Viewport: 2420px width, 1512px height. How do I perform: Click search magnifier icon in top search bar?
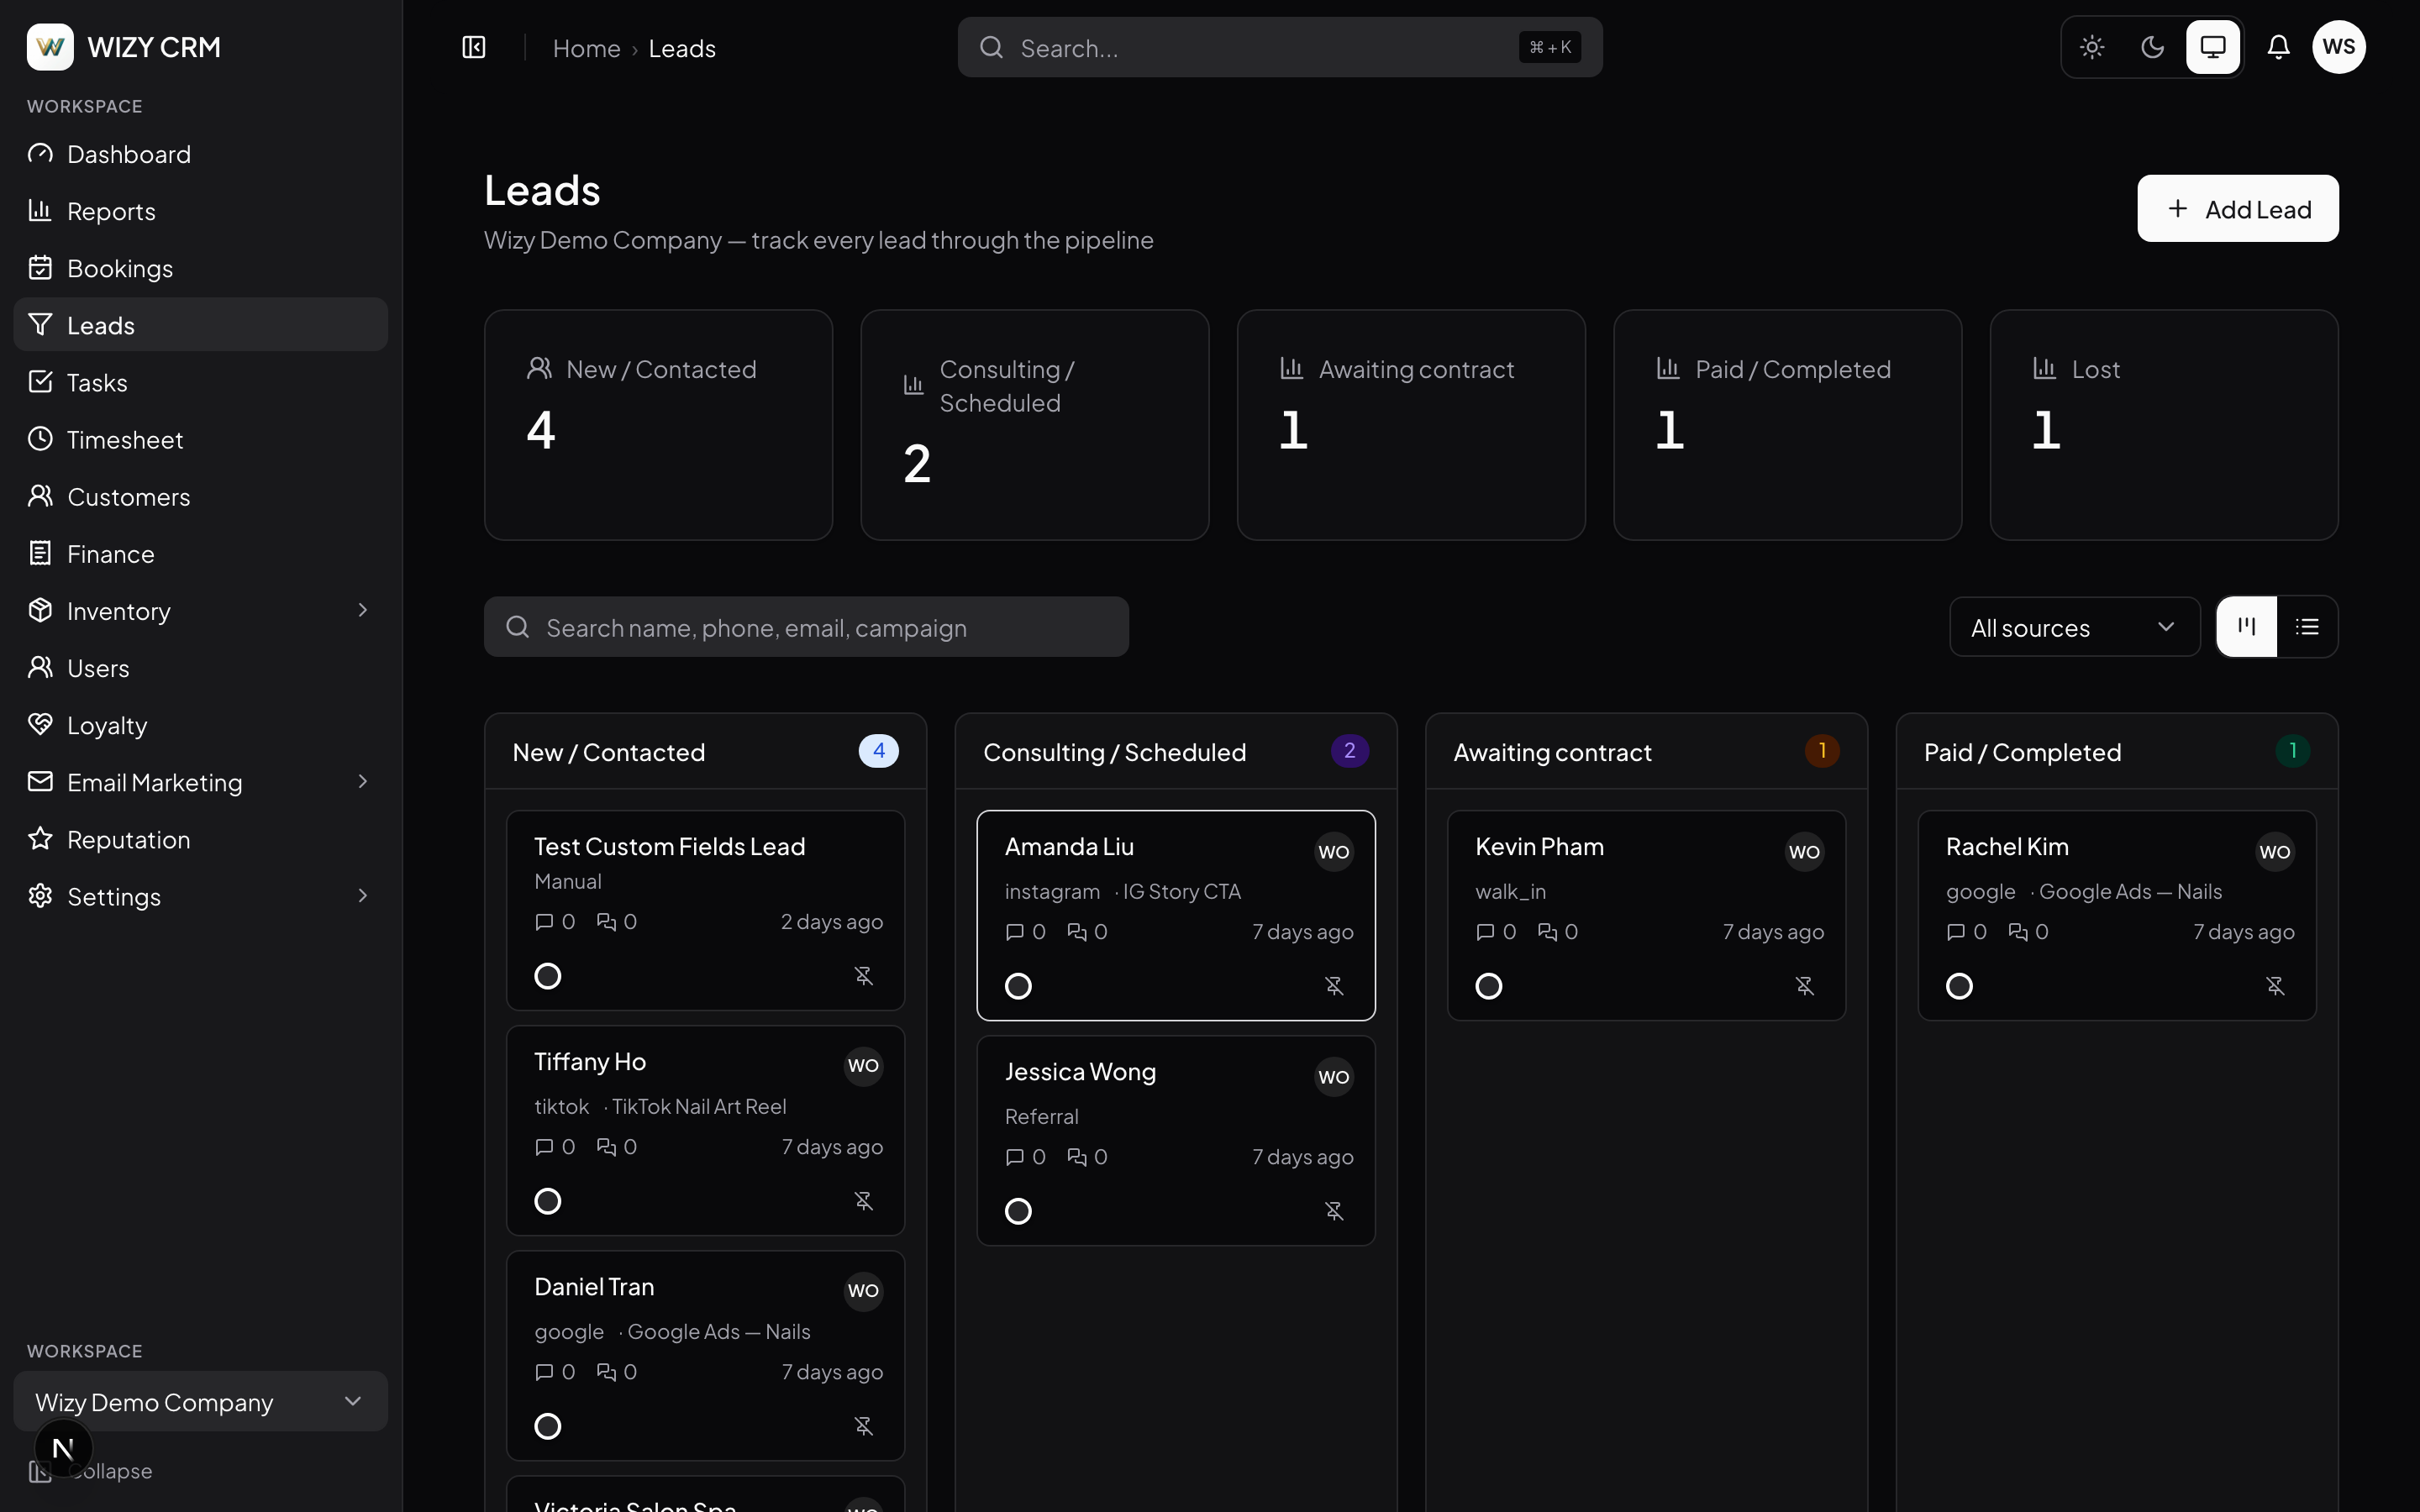991,47
